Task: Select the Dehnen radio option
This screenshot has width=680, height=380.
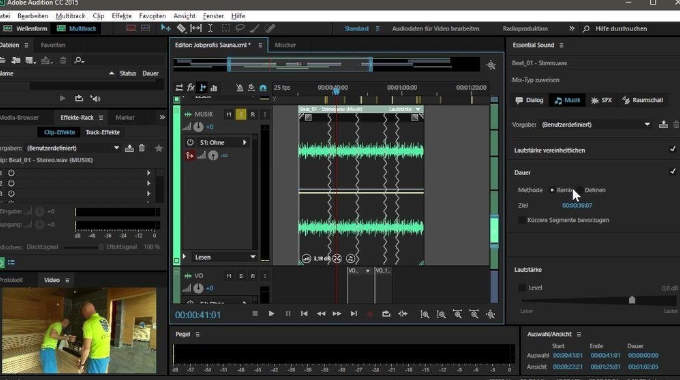Action: point(580,190)
